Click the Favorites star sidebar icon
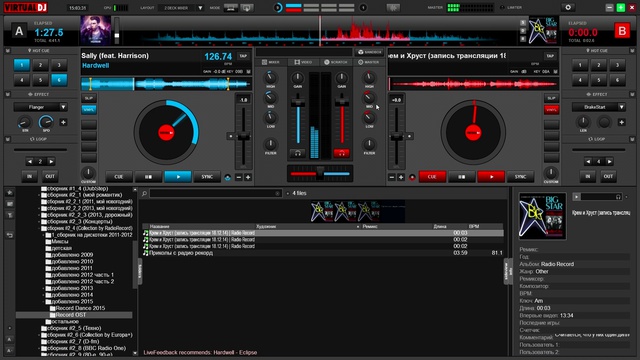Viewport: 640px width, 360px height. coord(10,192)
